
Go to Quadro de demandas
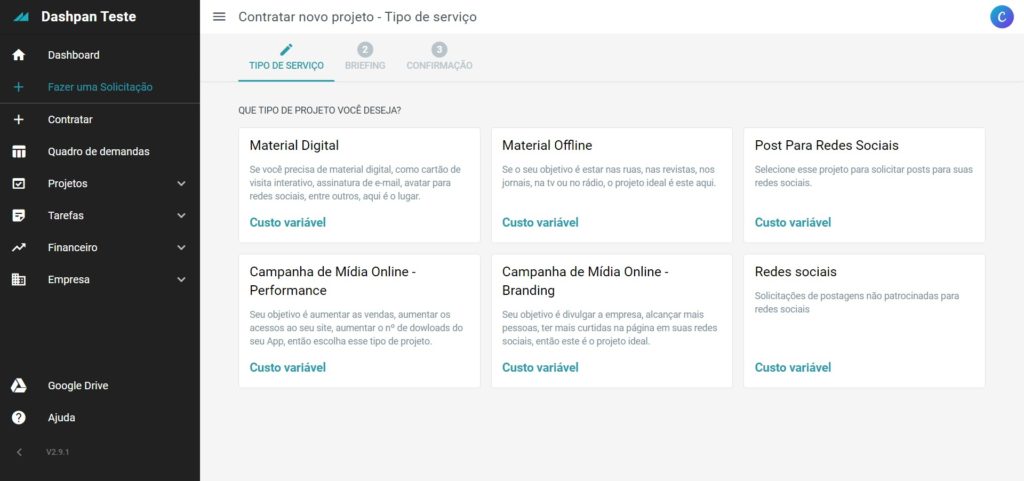[x=100, y=151]
